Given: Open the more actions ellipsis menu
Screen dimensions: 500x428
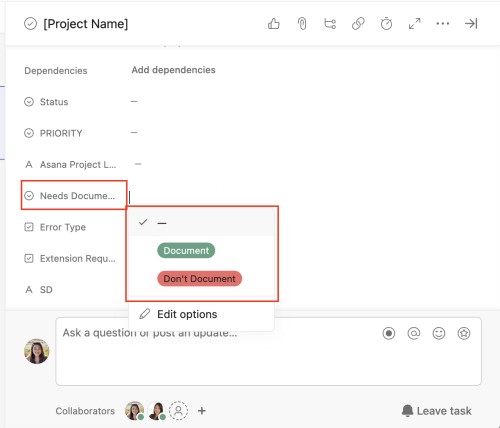Looking at the screenshot, I should click(443, 24).
